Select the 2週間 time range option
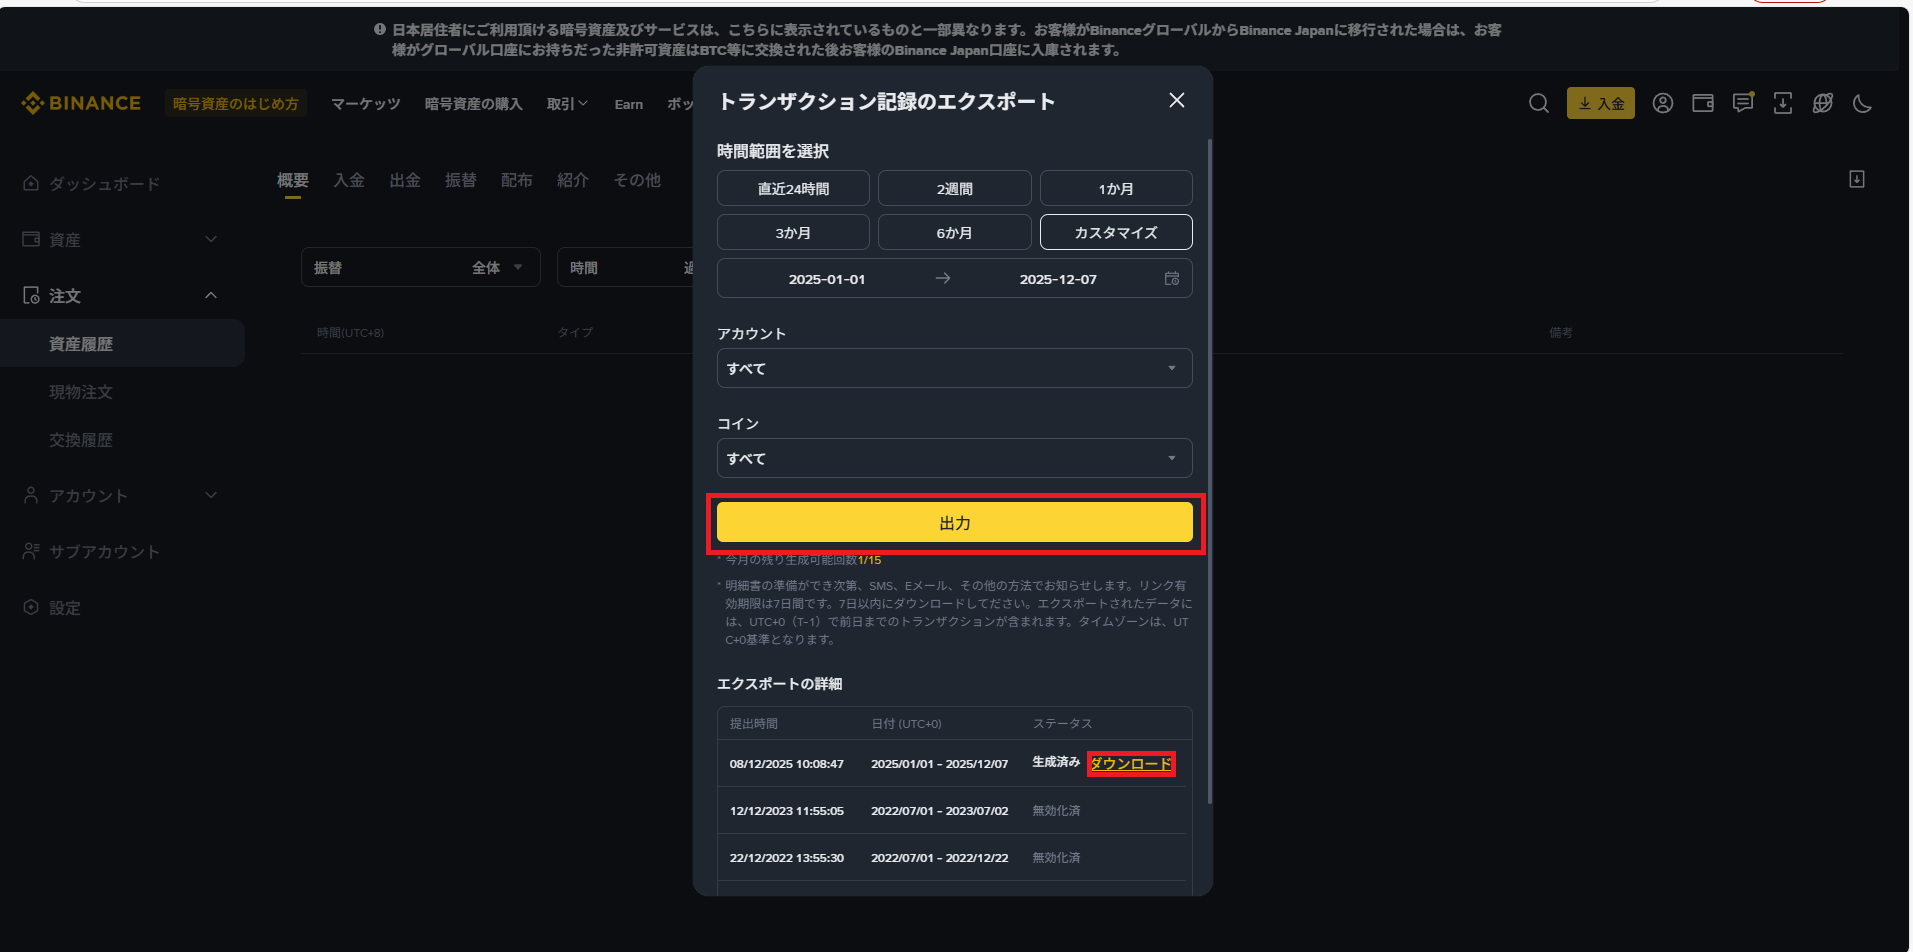Image resolution: width=1913 pixels, height=952 pixels. pos(953,187)
